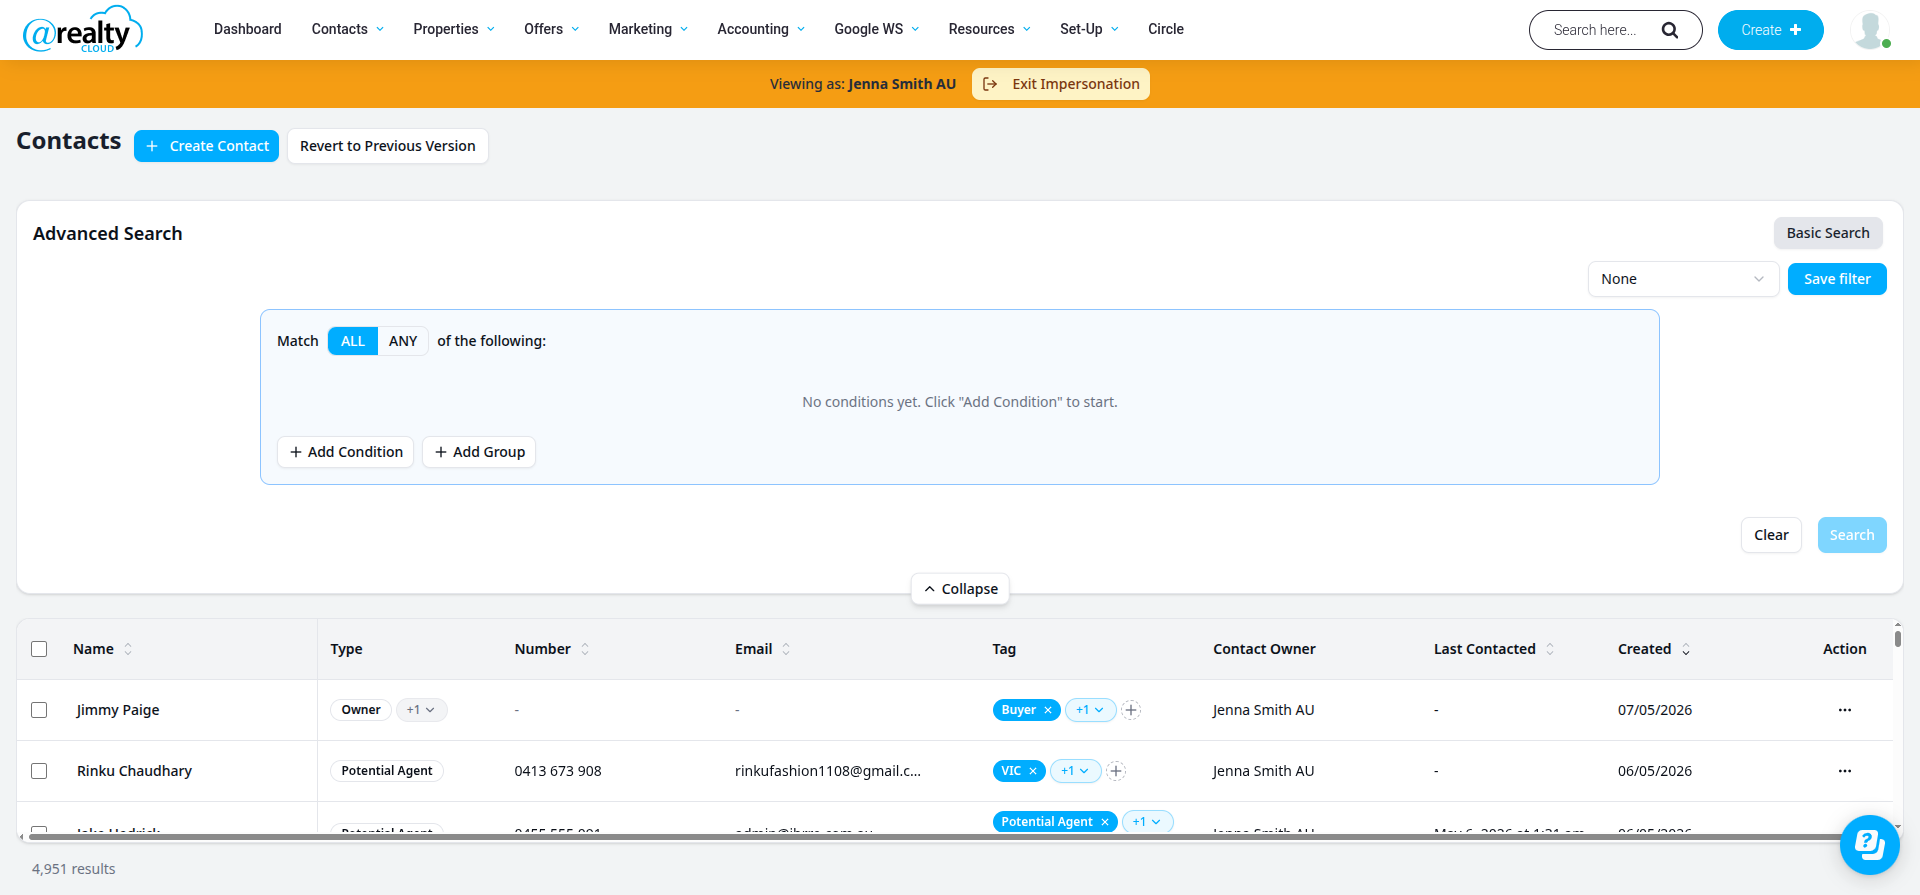Open the help chat widget icon
This screenshot has height=895, width=1920.
pos(1869,845)
